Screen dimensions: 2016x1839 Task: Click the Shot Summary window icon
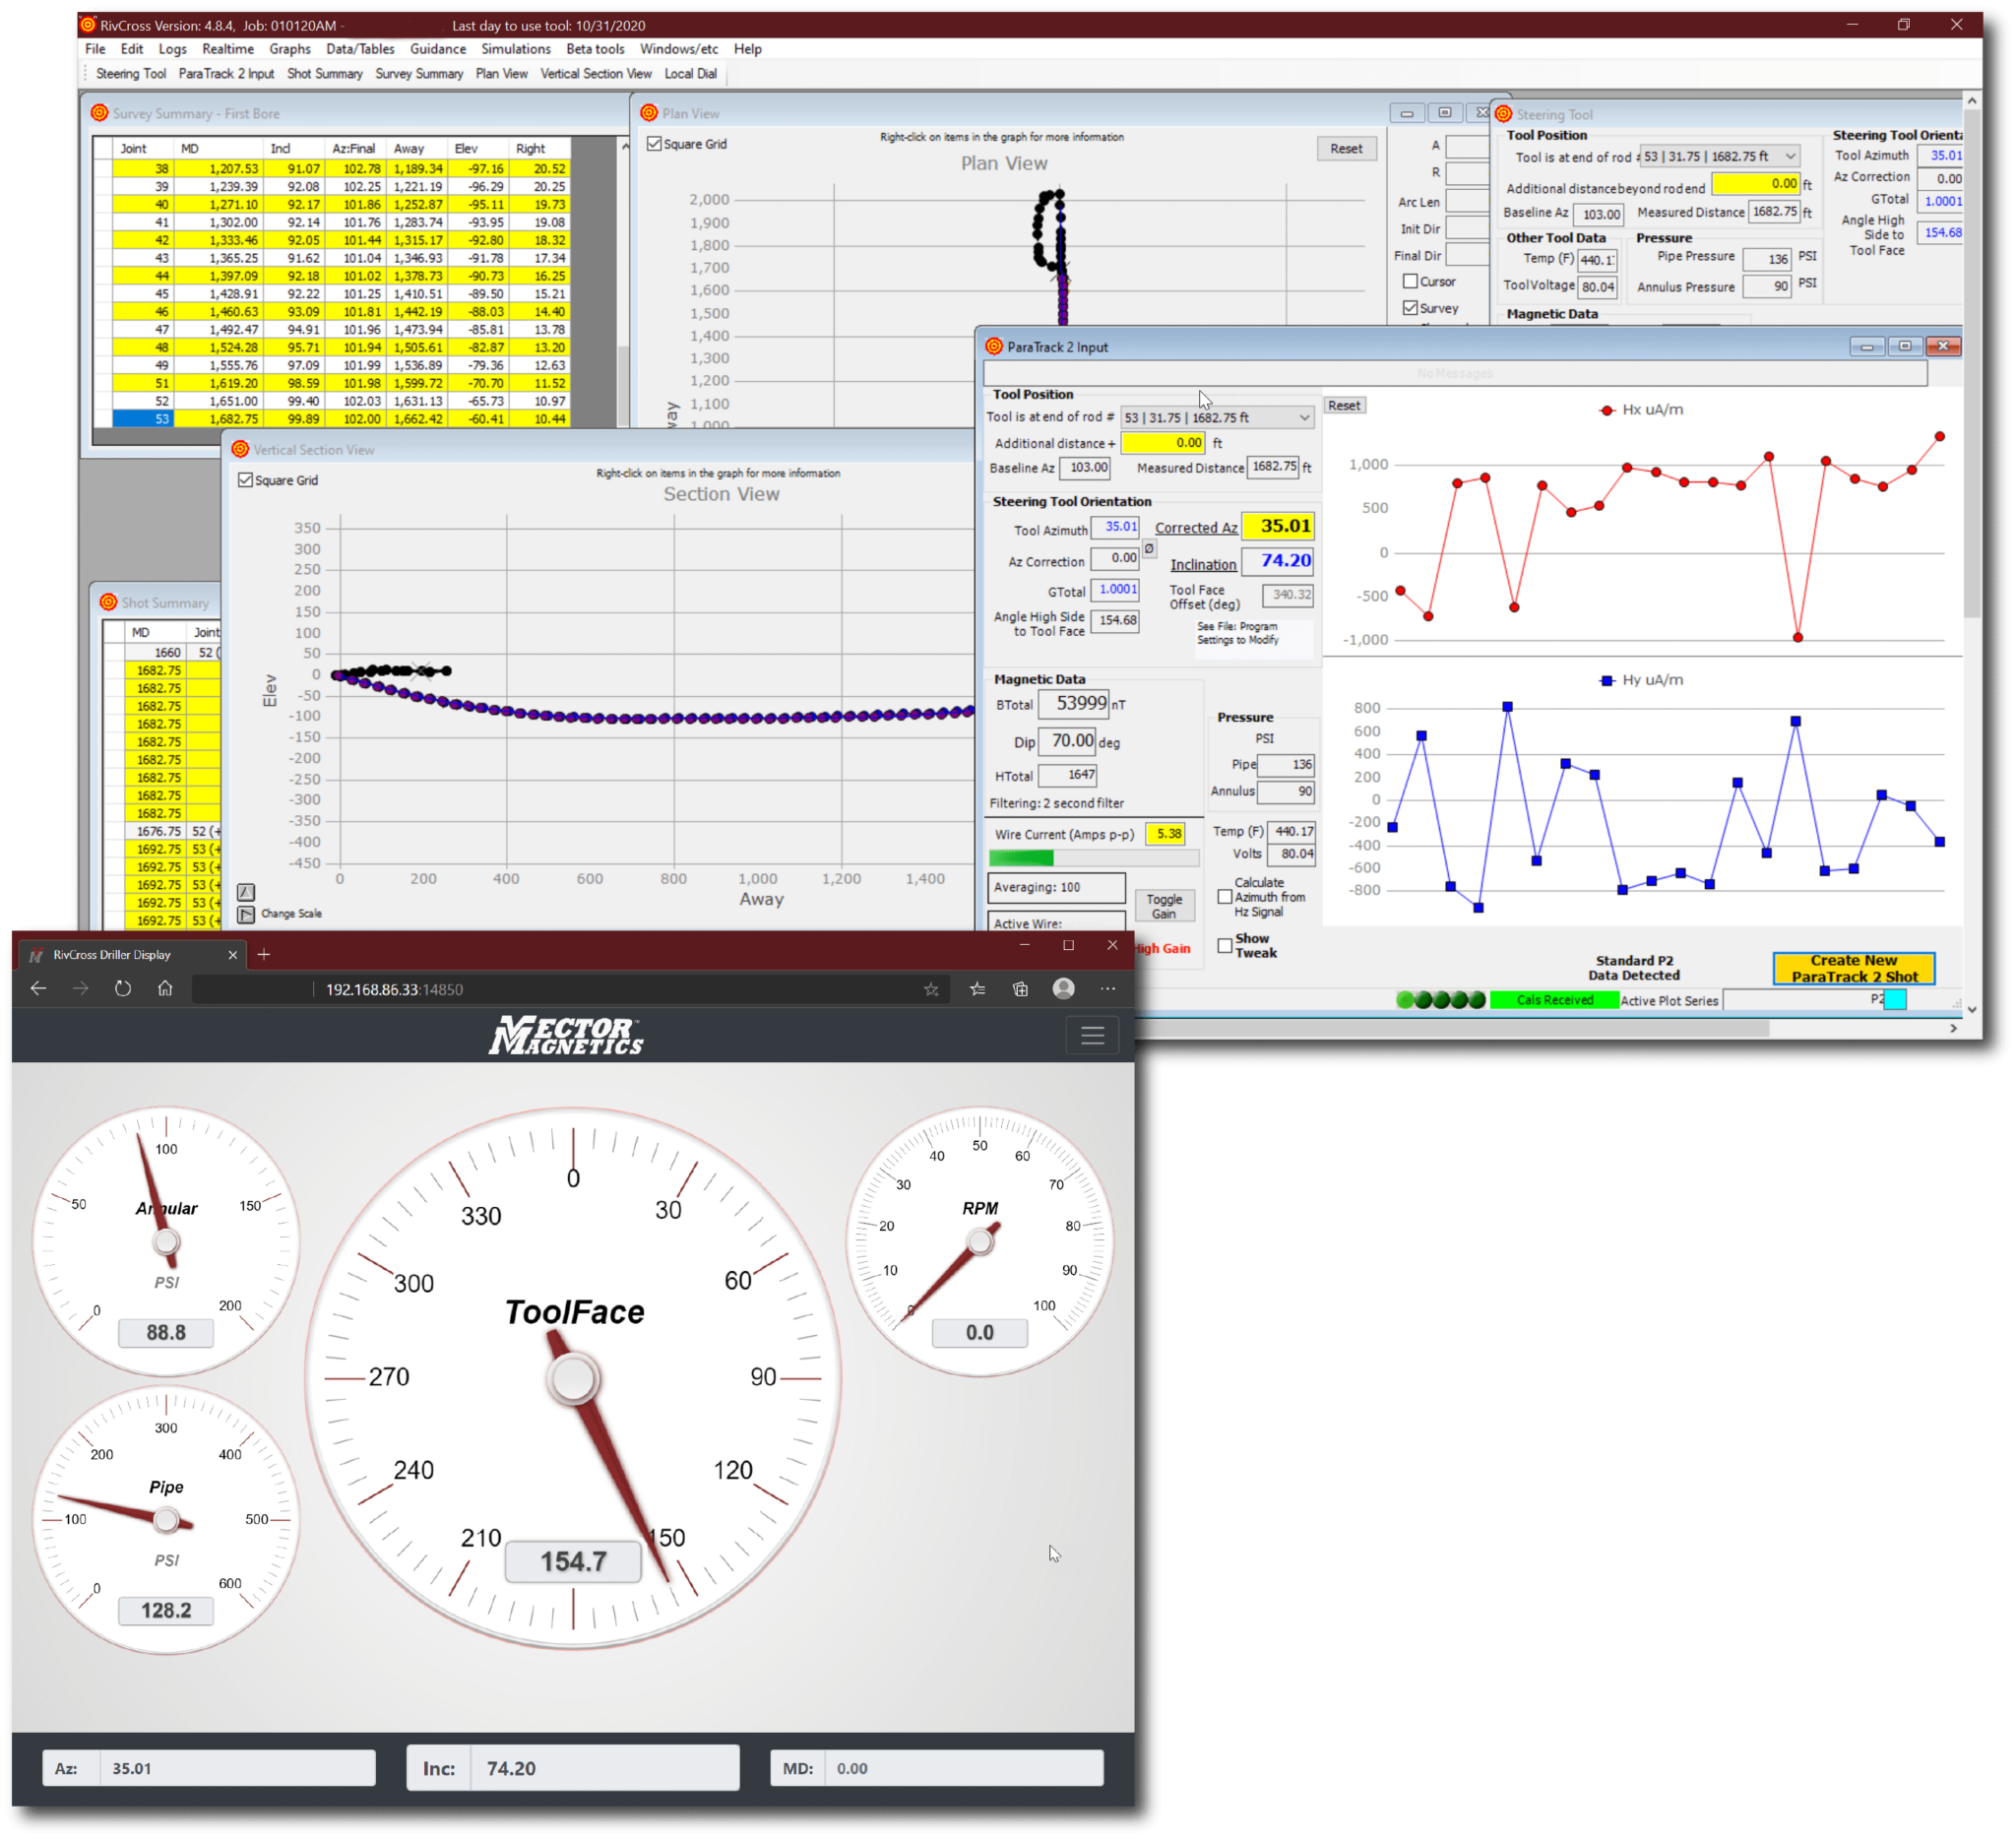[x=108, y=602]
